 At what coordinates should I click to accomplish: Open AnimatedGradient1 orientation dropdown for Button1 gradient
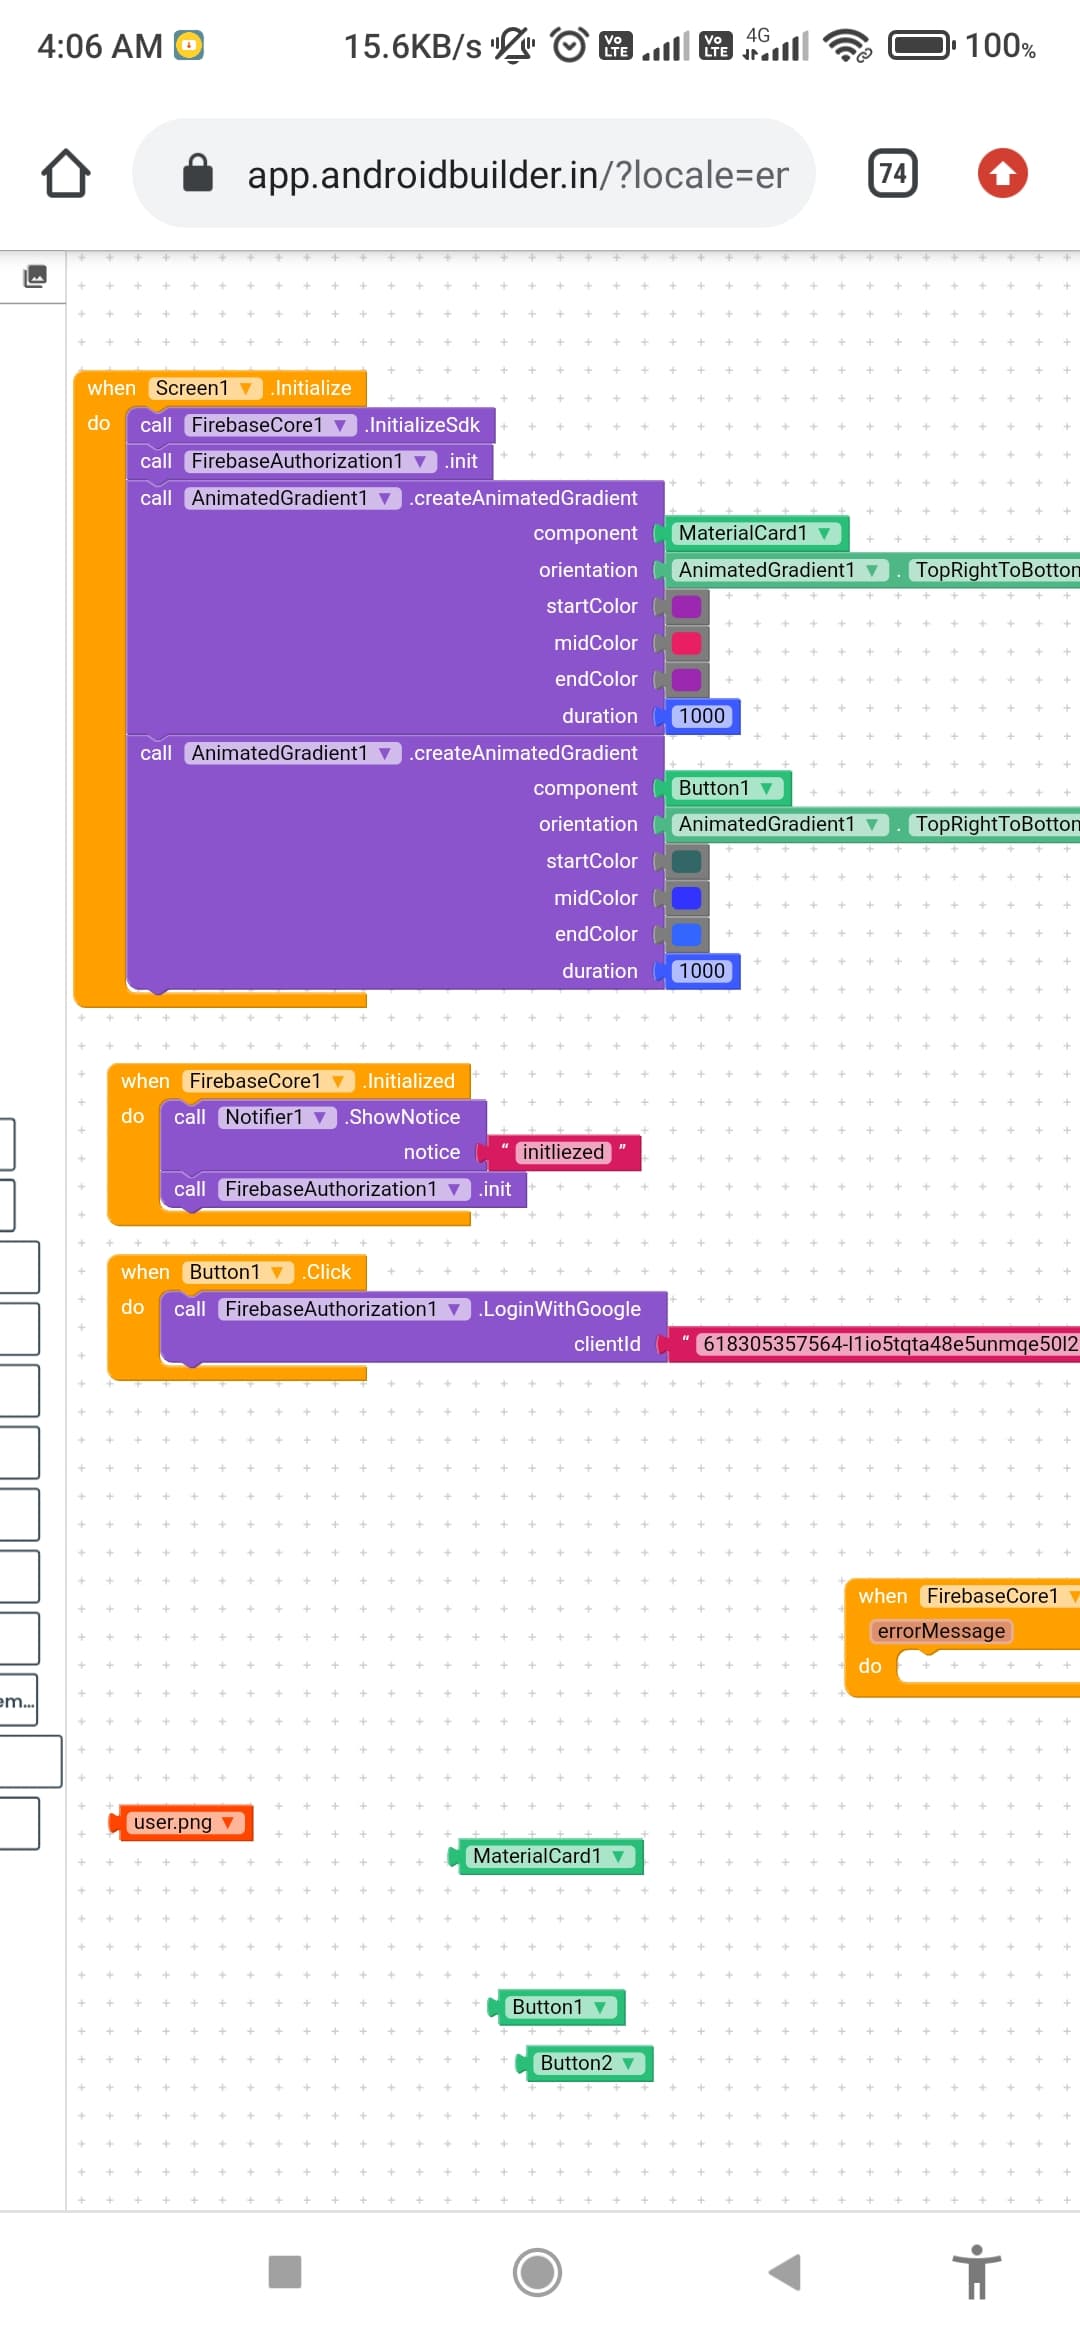(x=780, y=824)
